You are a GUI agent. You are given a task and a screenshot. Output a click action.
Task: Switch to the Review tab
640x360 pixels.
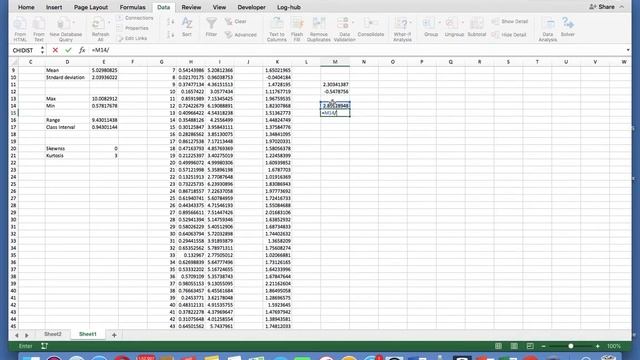(191, 7)
